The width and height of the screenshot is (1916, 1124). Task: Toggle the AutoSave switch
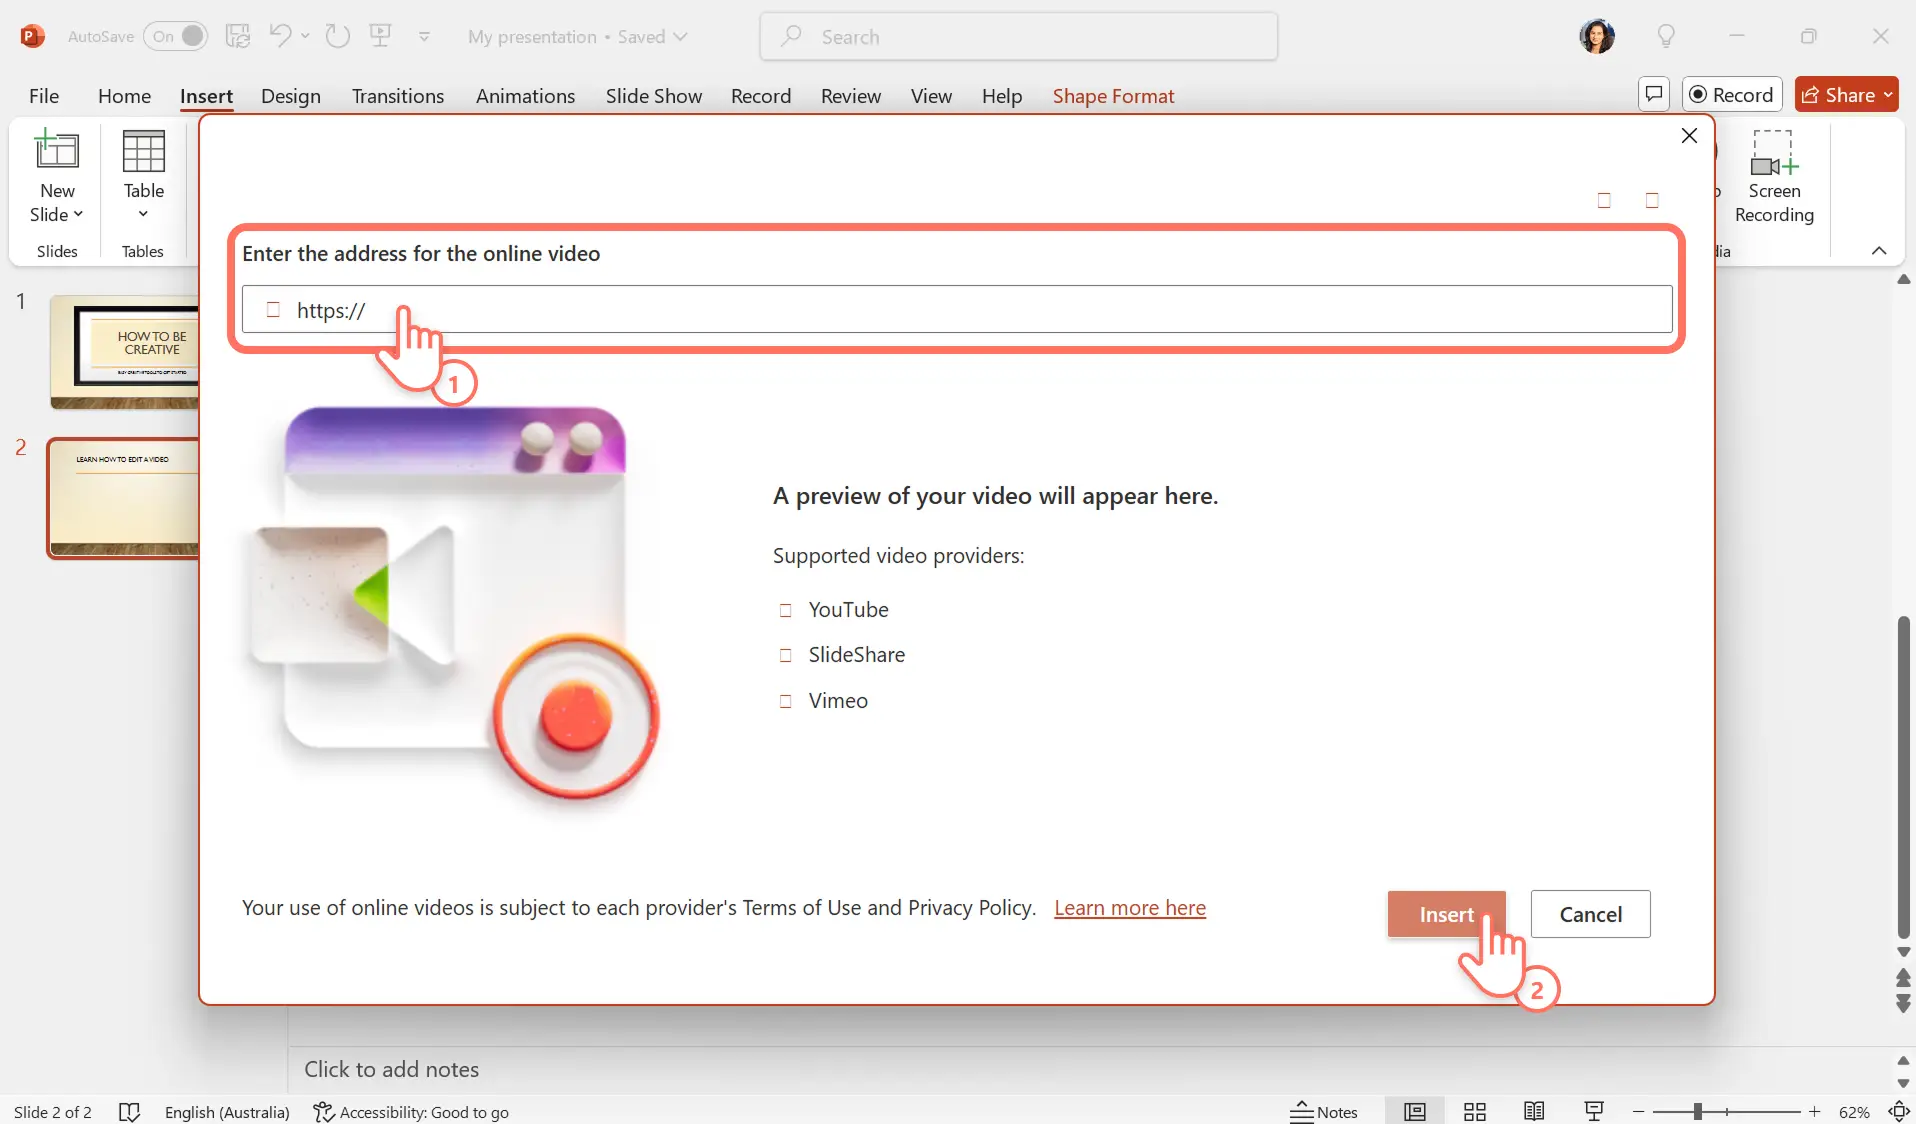point(175,37)
